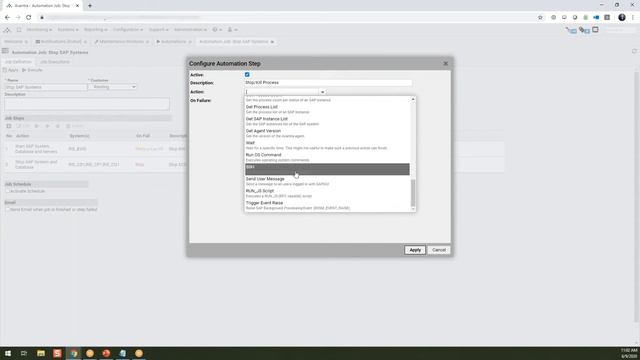This screenshot has height=360, width=640.
Task: Open a new browser tab
Action: (x=90, y=6)
